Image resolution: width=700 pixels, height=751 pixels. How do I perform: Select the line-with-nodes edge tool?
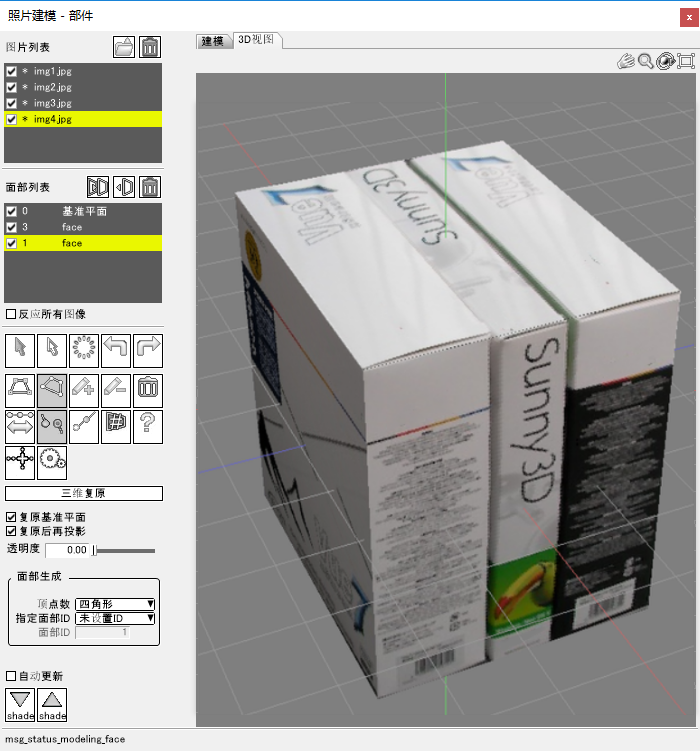[84, 426]
